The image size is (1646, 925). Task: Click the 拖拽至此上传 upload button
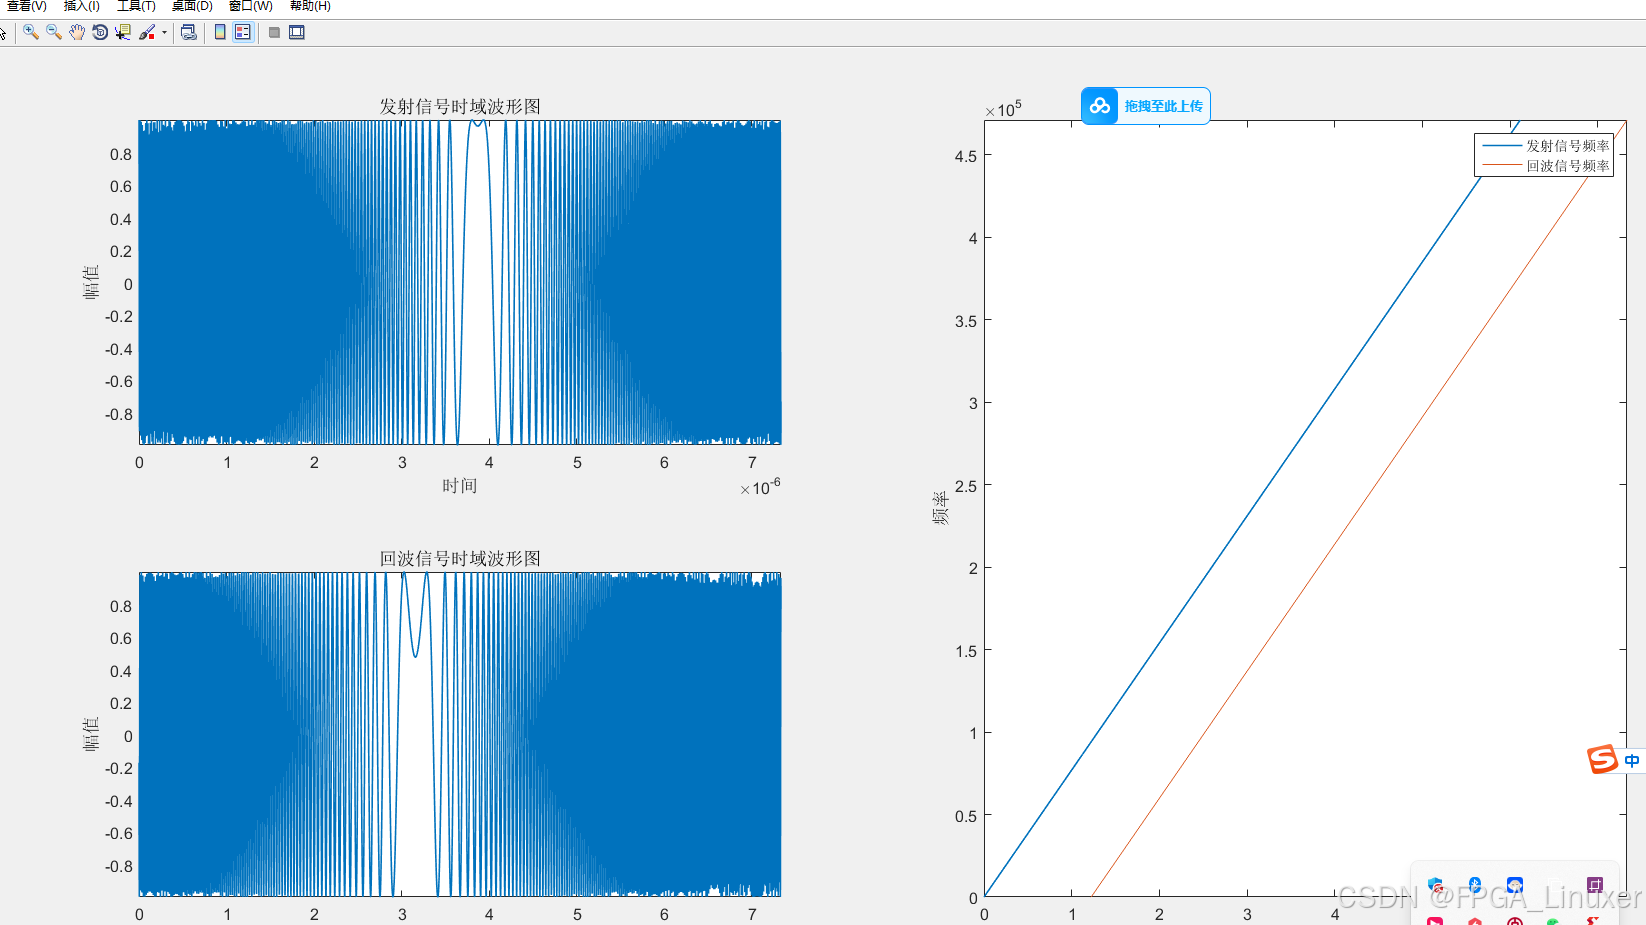pyautogui.click(x=1146, y=106)
